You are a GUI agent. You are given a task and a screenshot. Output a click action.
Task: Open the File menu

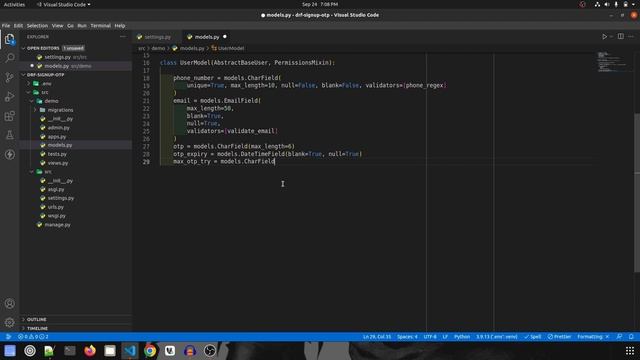point(6,26)
